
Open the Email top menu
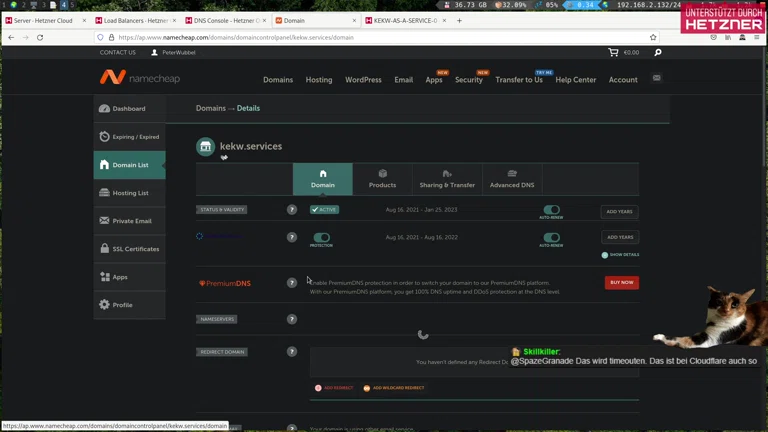pyautogui.click(x=404, y=80)
